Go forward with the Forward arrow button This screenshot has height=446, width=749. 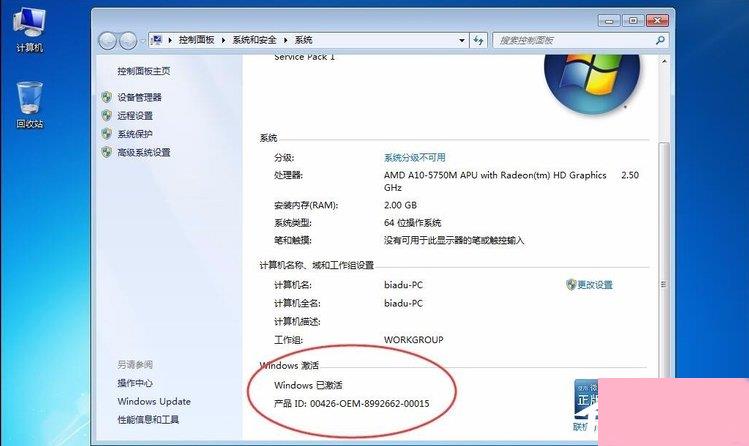click(128, 41)
